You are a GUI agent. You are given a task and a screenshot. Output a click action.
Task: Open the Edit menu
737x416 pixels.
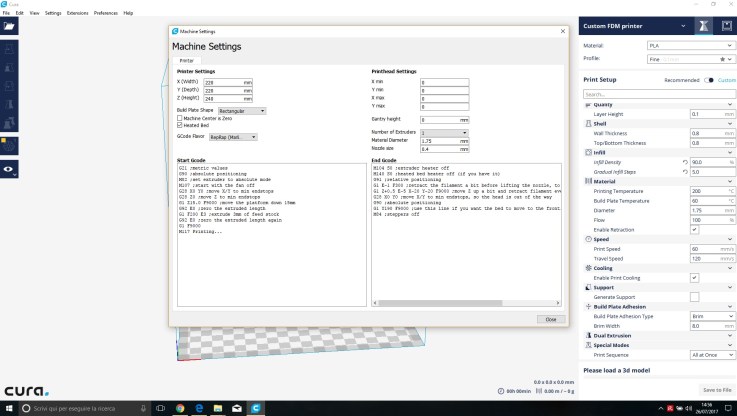(19, 13)
